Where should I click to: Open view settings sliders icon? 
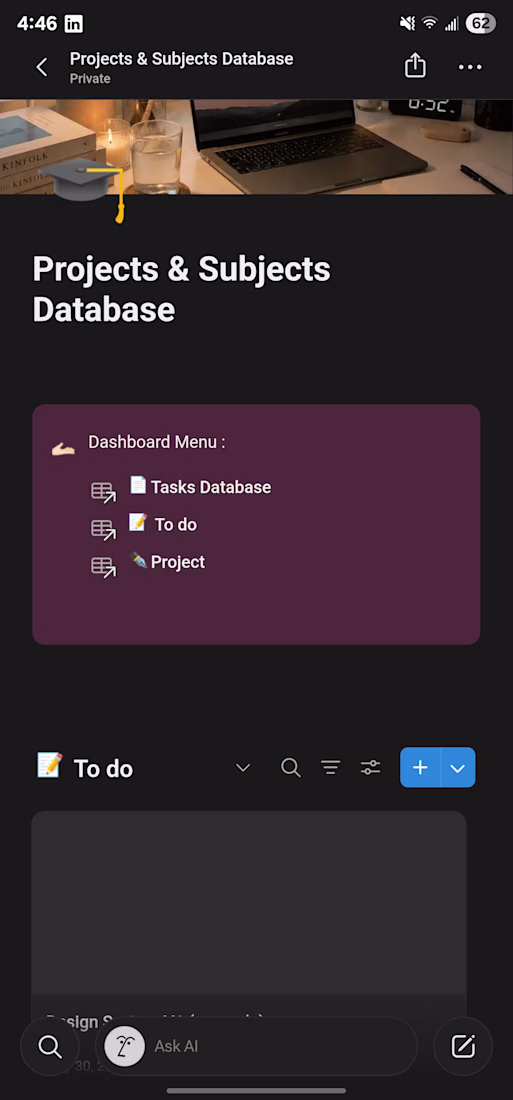[x=371, y=767]
